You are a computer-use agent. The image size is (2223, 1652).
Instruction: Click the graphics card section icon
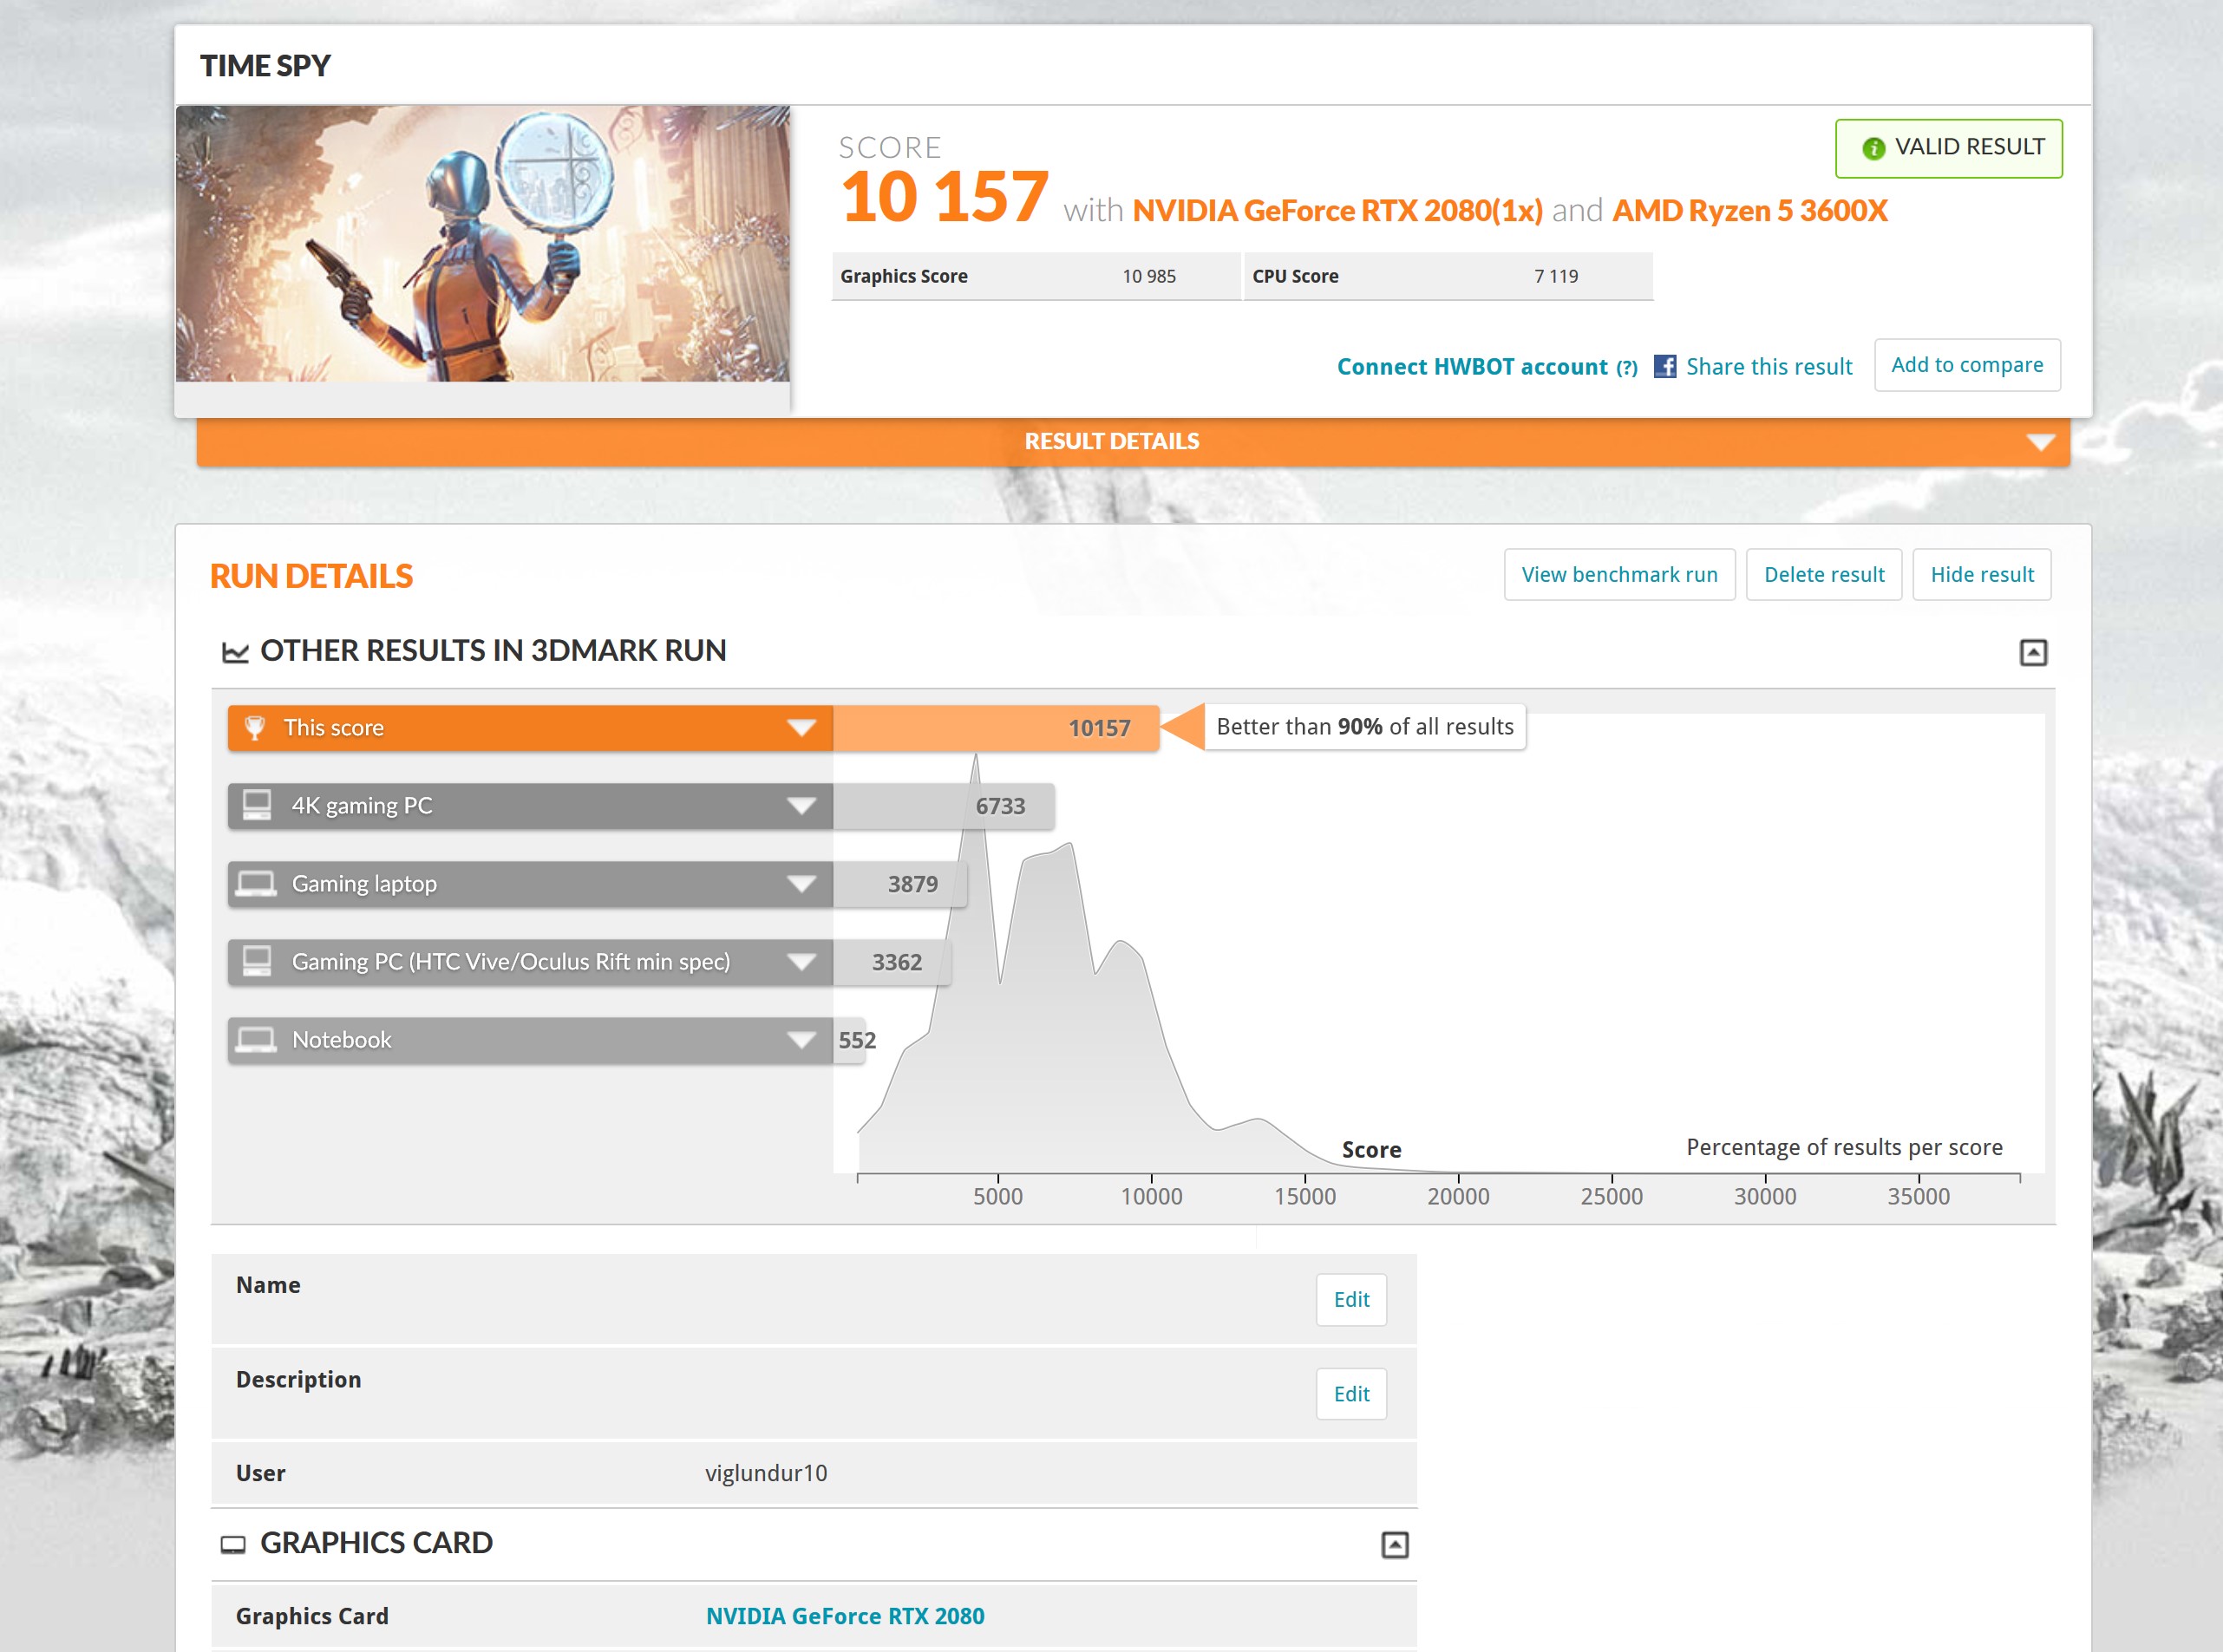click(233, 1544)
